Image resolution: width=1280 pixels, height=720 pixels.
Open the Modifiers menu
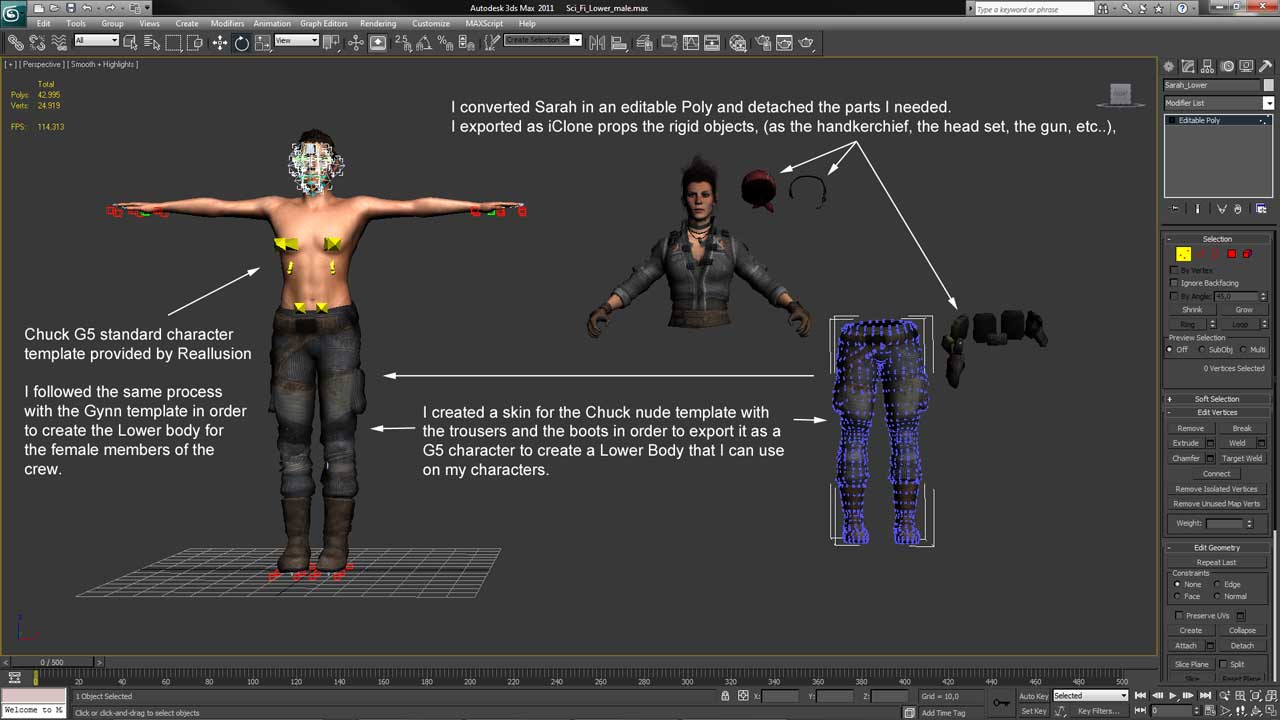(227, 23)
